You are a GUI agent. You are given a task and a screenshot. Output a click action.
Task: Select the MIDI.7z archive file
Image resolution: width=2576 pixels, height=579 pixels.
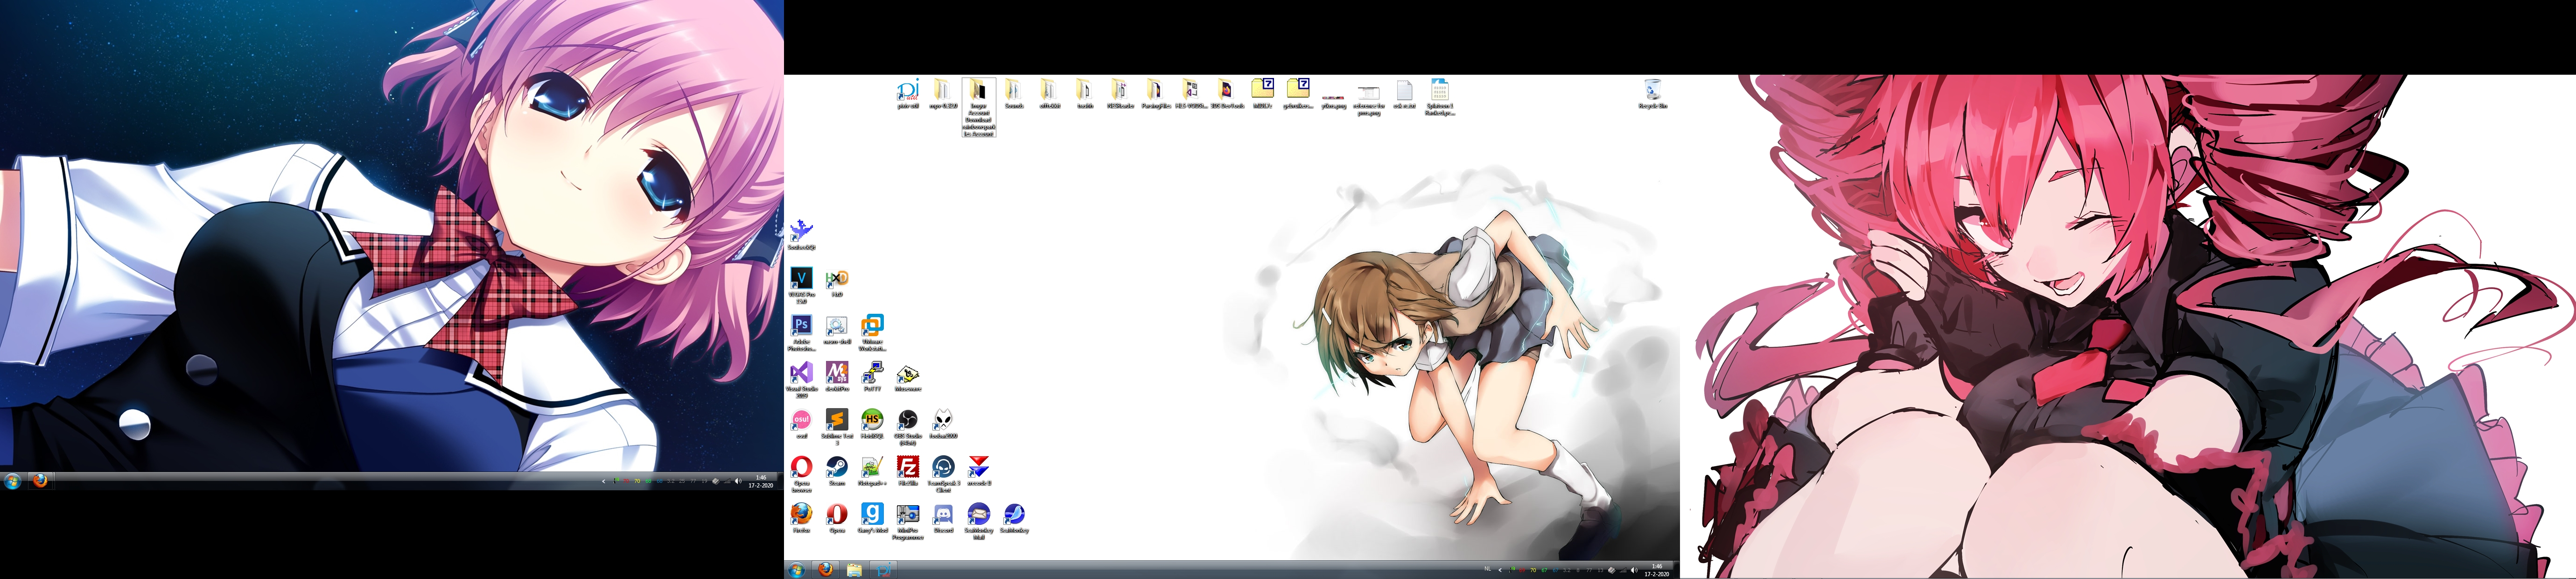[1262, 93]
